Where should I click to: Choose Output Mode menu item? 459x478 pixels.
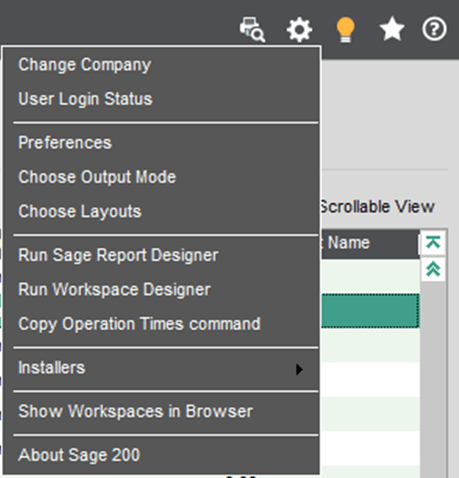[162, 177]
